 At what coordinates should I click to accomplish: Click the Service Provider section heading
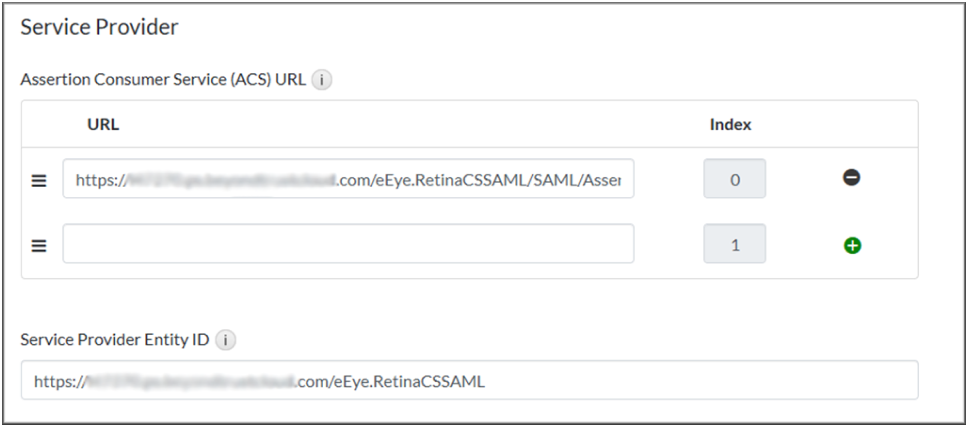pyautogui.click(x=99, y=27)
